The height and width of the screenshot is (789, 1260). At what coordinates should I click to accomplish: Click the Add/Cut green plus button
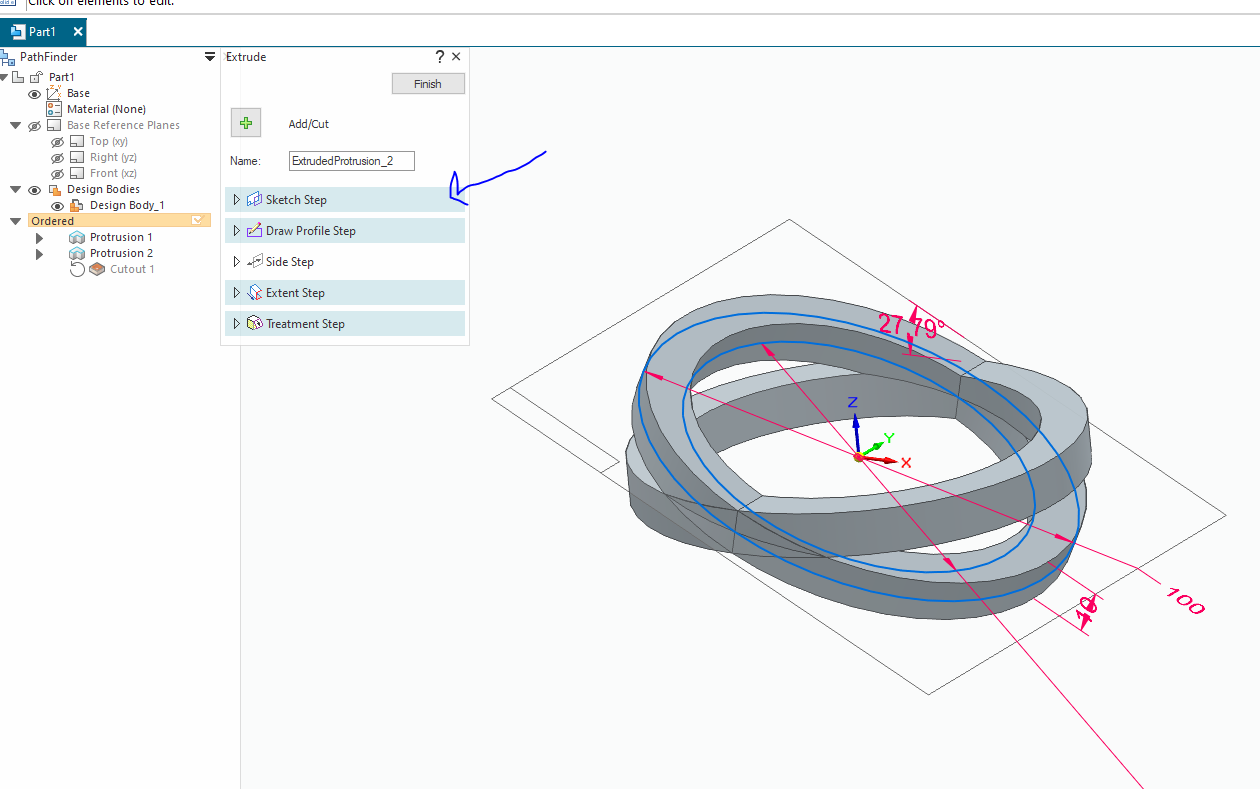point(246,123)
